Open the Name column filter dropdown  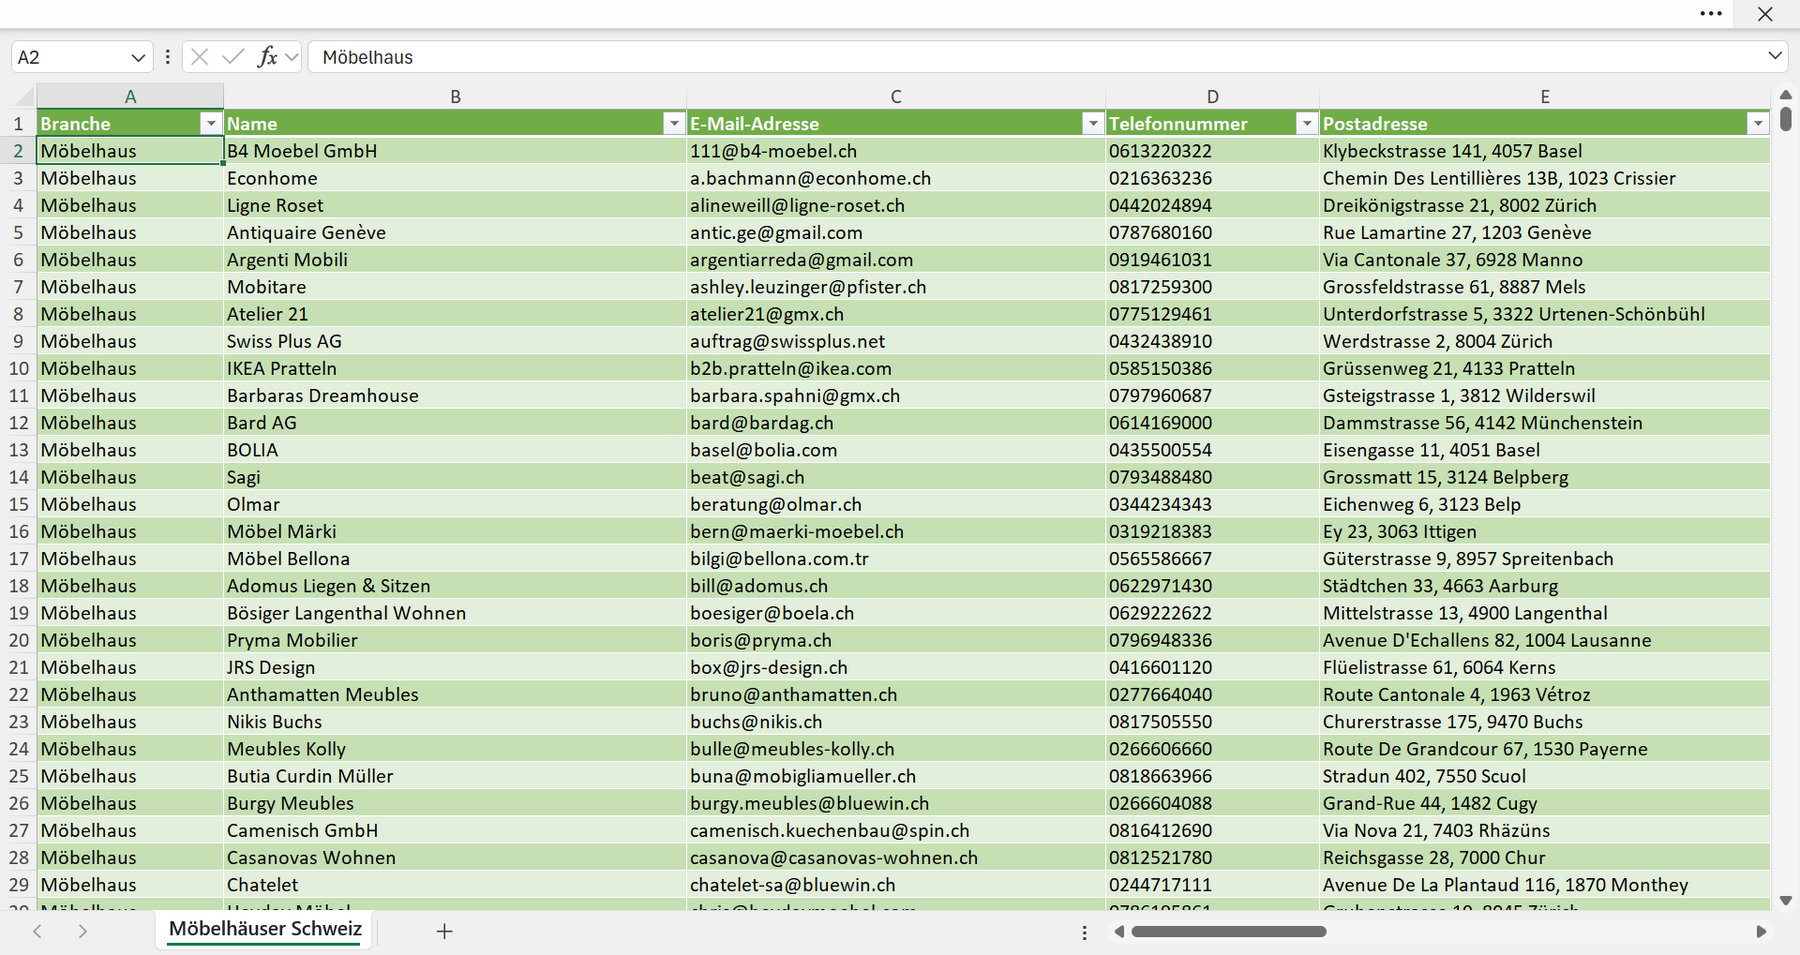click(x=674, y=123)
